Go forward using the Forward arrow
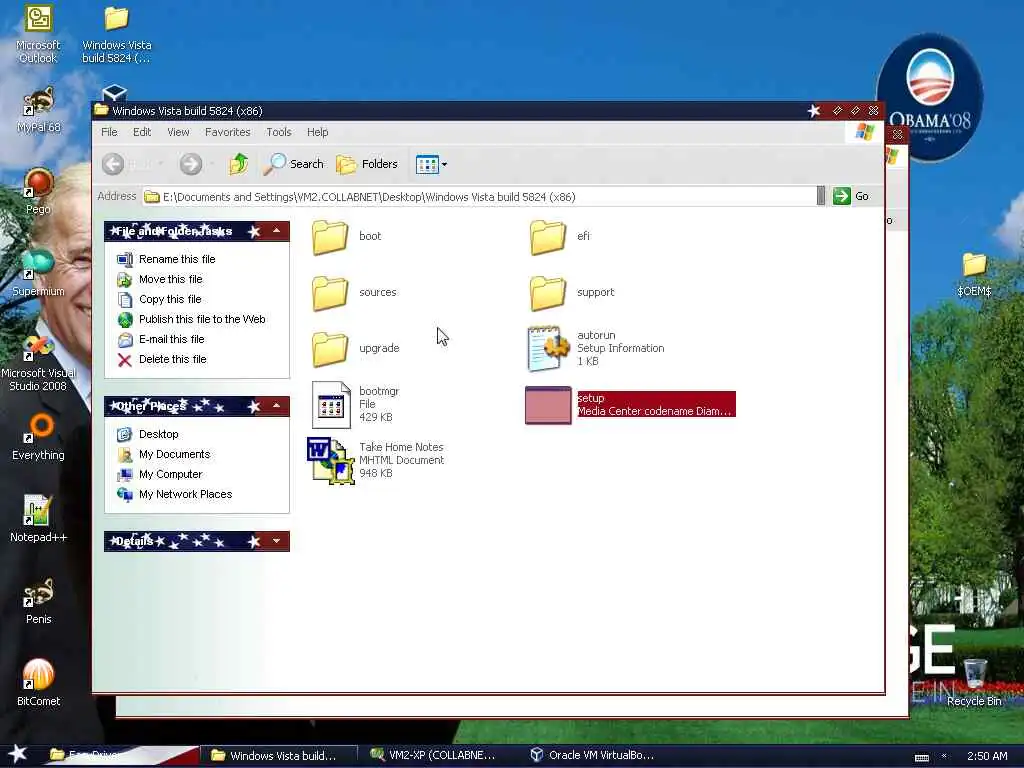 point(191,164)
